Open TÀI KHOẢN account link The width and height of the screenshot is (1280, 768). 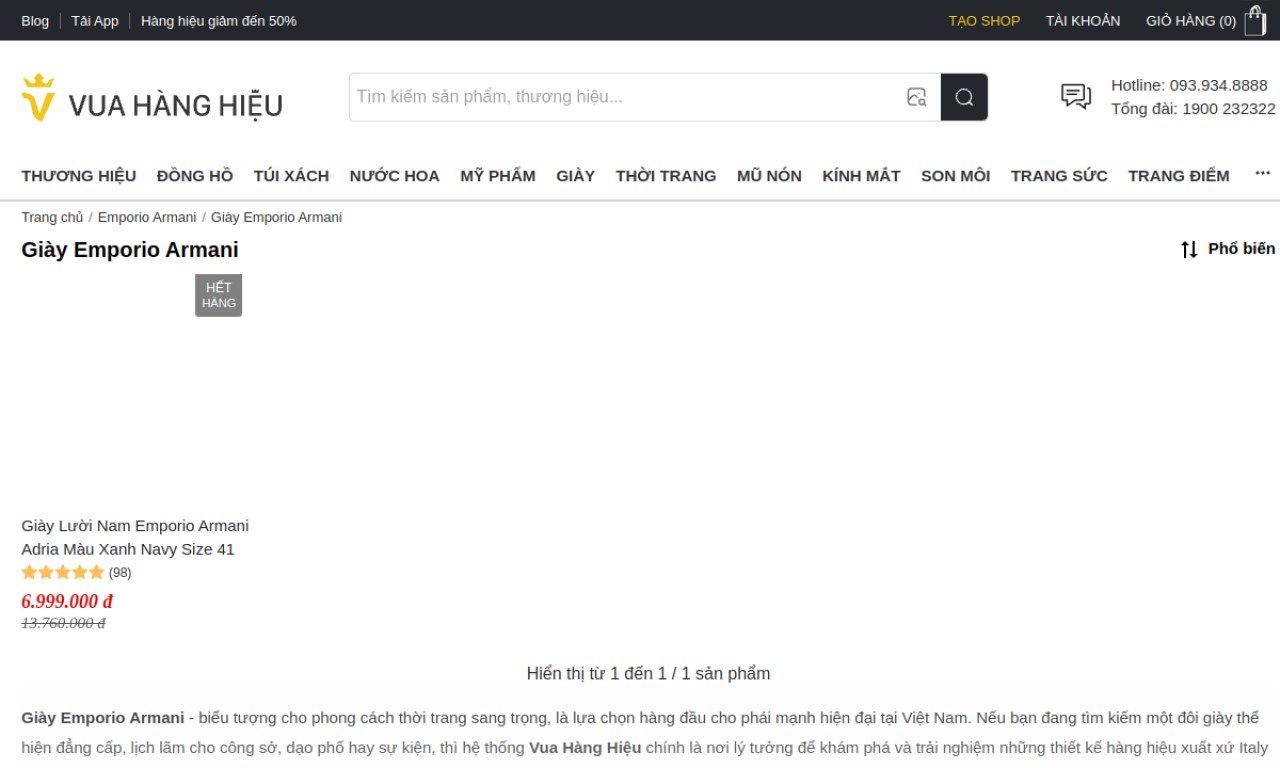coord(1083,21)
